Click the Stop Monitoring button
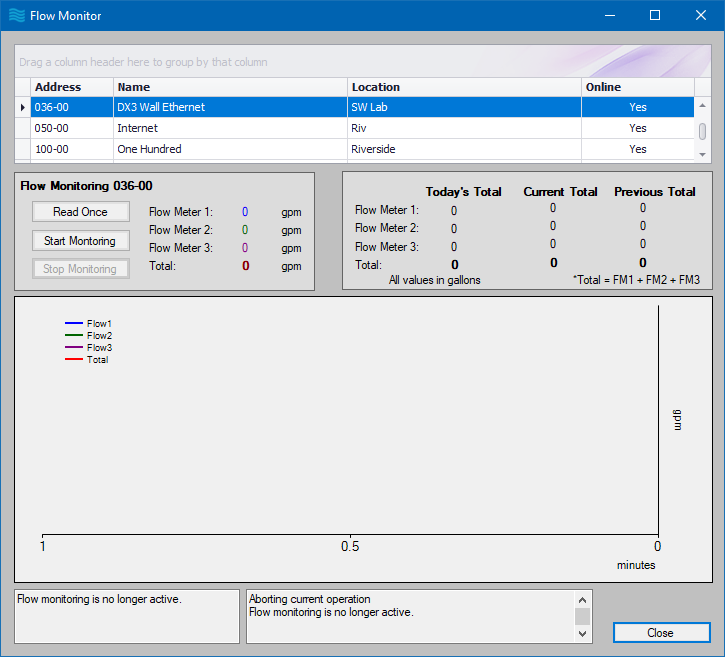 [x=80, y=269]
